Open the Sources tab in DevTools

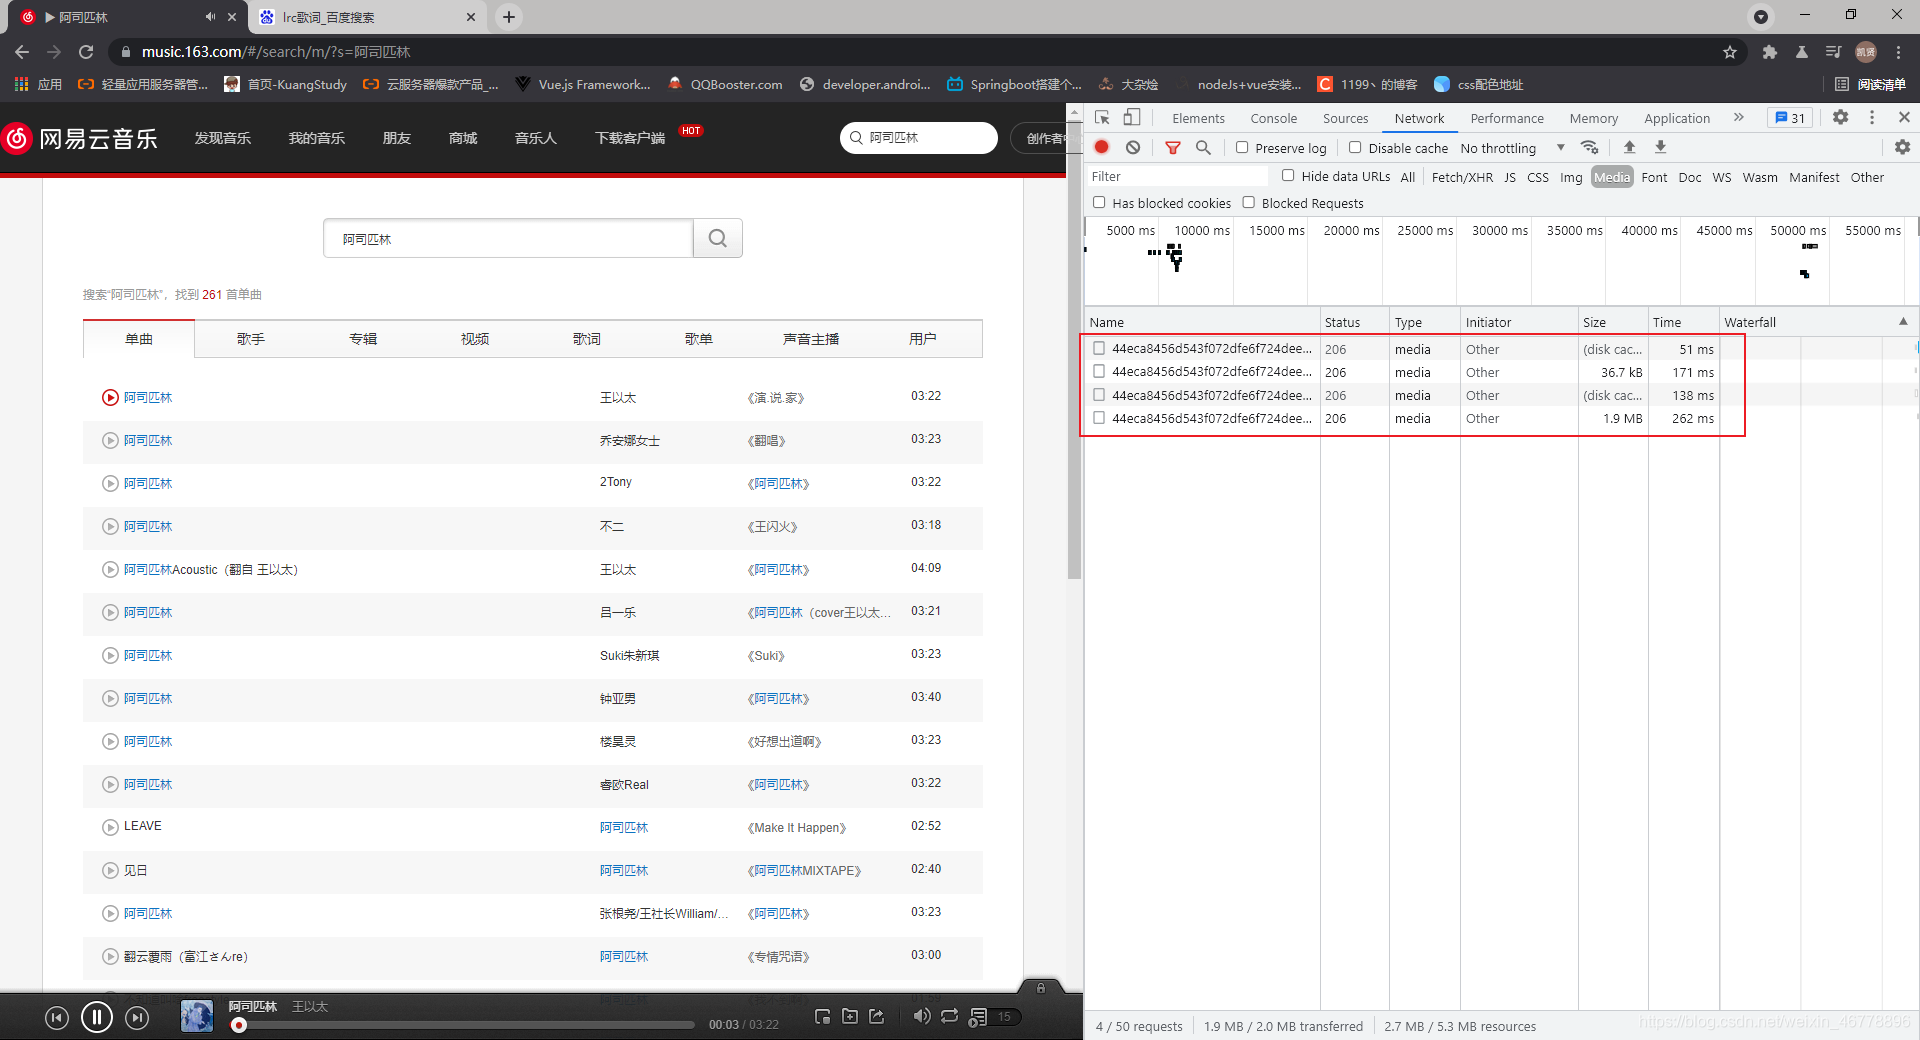(x=1345, y=118)
